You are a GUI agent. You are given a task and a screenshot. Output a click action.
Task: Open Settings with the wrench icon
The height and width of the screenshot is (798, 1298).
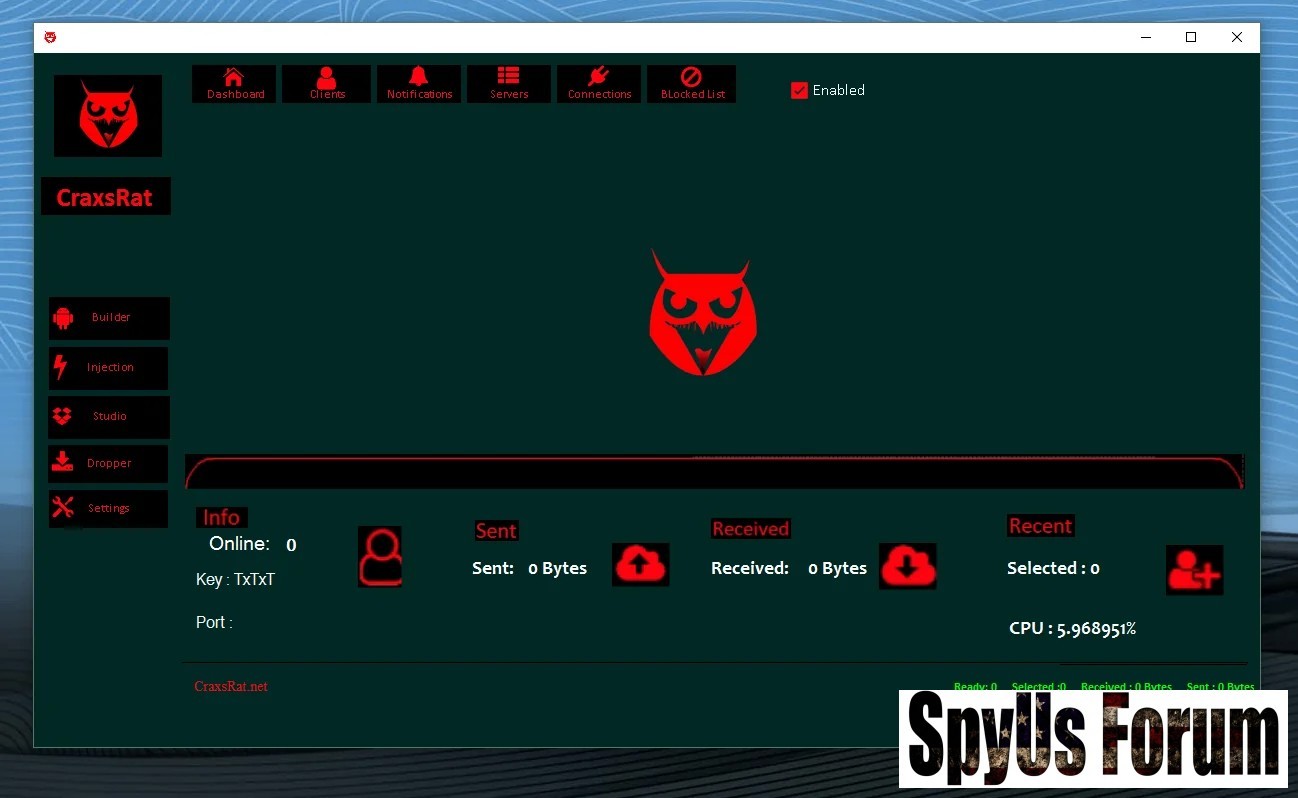point(108,509)
